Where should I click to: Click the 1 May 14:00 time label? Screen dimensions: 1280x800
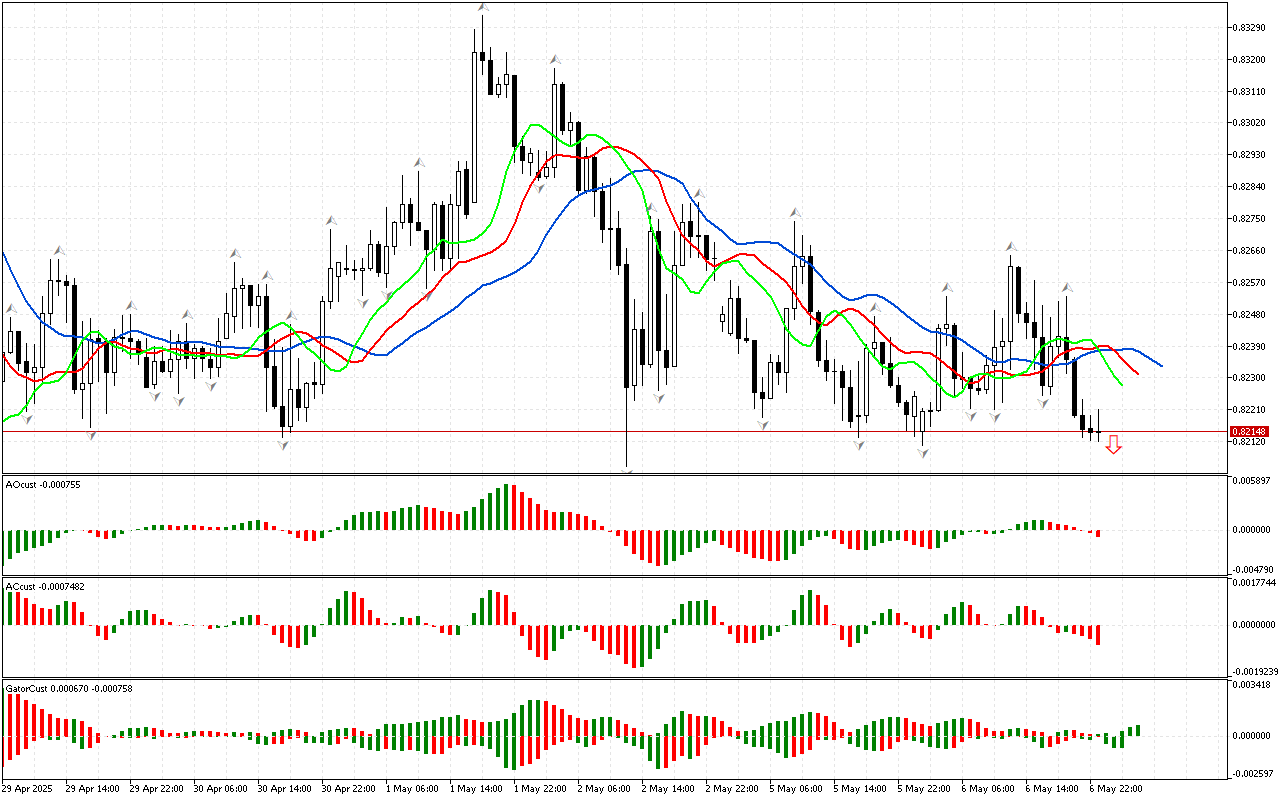(x=476, y=788)
